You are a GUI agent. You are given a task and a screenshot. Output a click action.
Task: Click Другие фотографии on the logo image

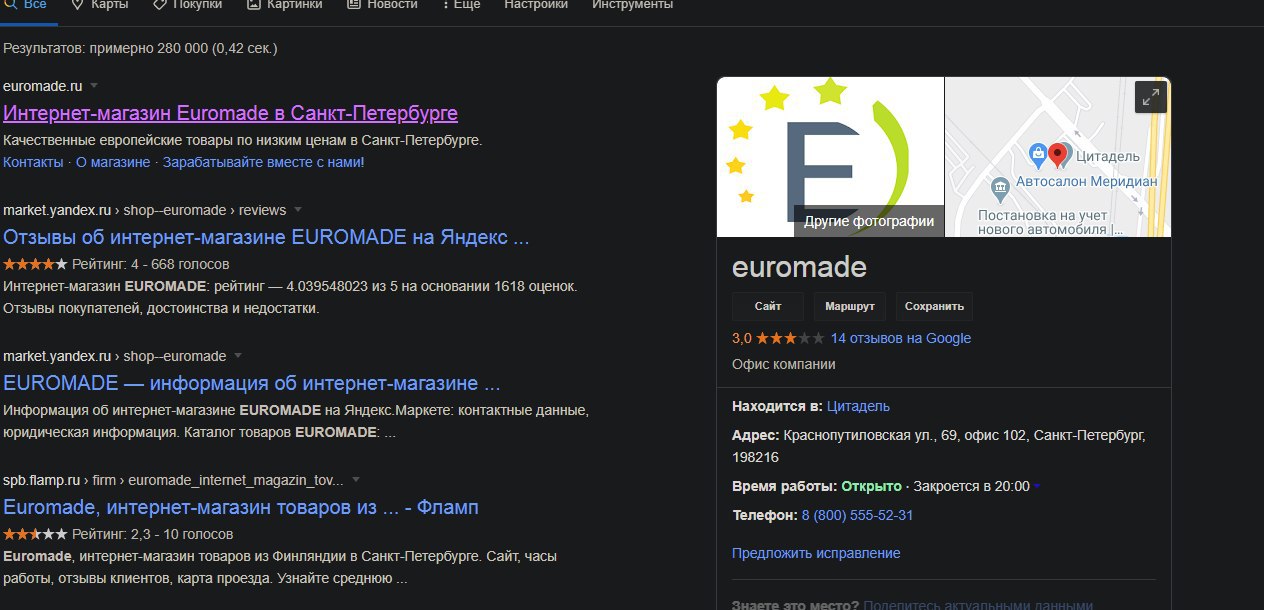coord(869,222)
